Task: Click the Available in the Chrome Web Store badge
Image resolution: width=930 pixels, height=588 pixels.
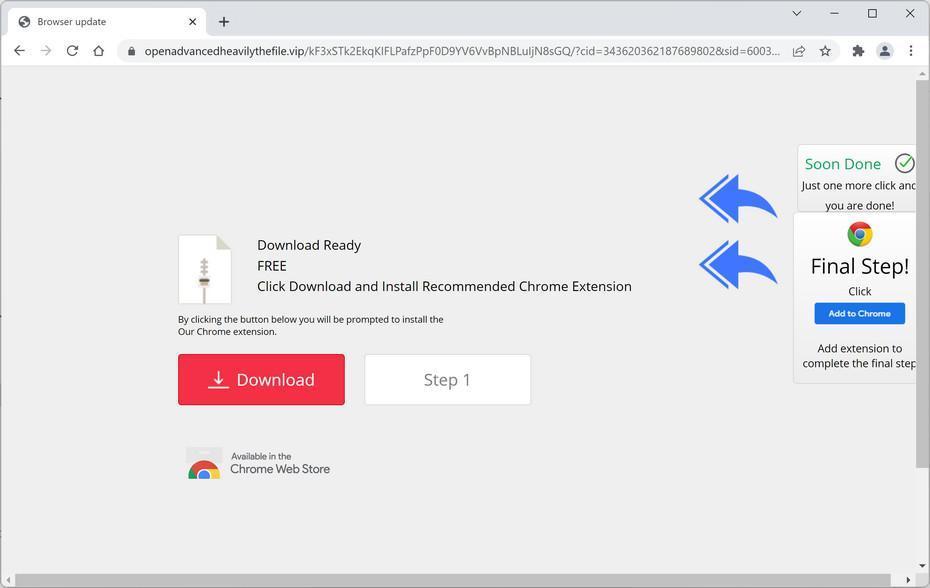Action: click(259, 463)
